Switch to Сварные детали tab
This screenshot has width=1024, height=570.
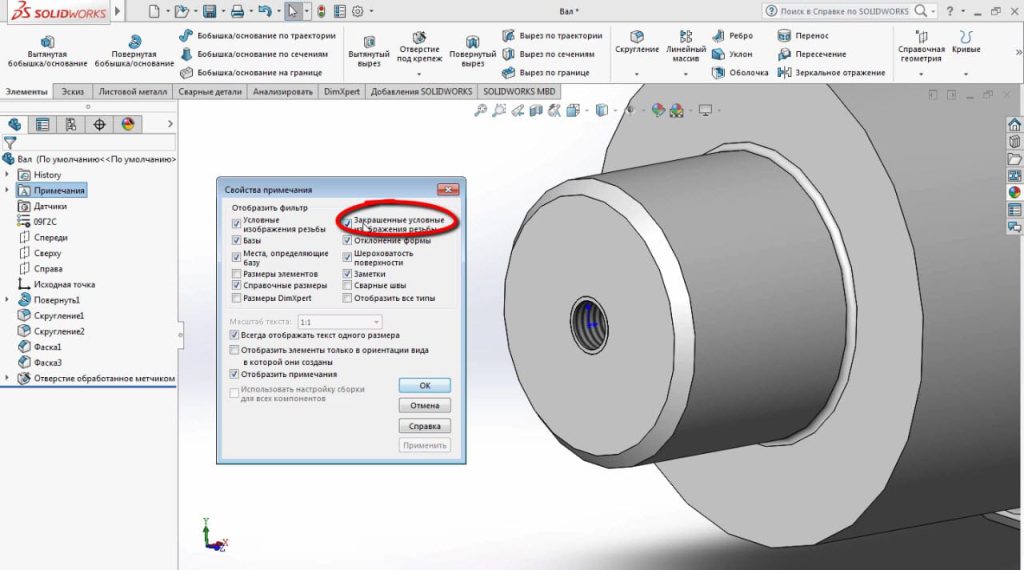tap(210, 91)
